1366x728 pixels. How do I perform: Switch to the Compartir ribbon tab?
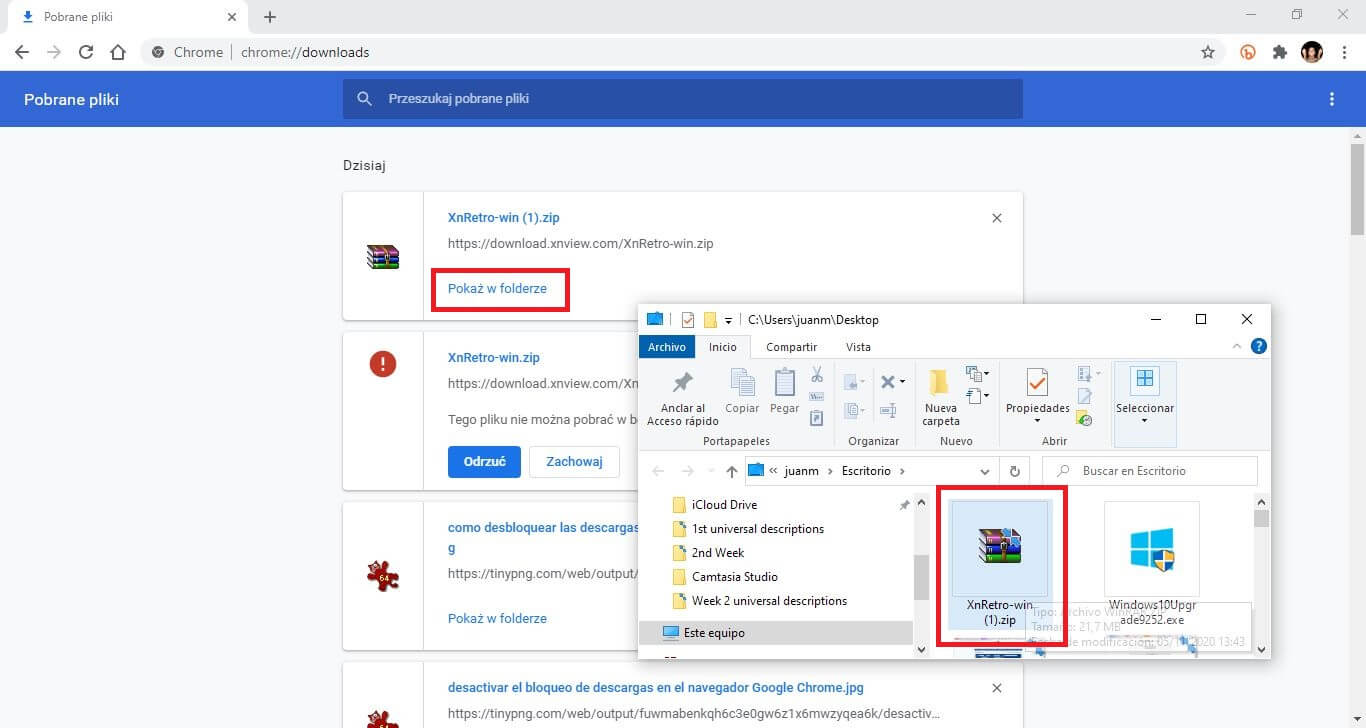[x=791, y=346]
